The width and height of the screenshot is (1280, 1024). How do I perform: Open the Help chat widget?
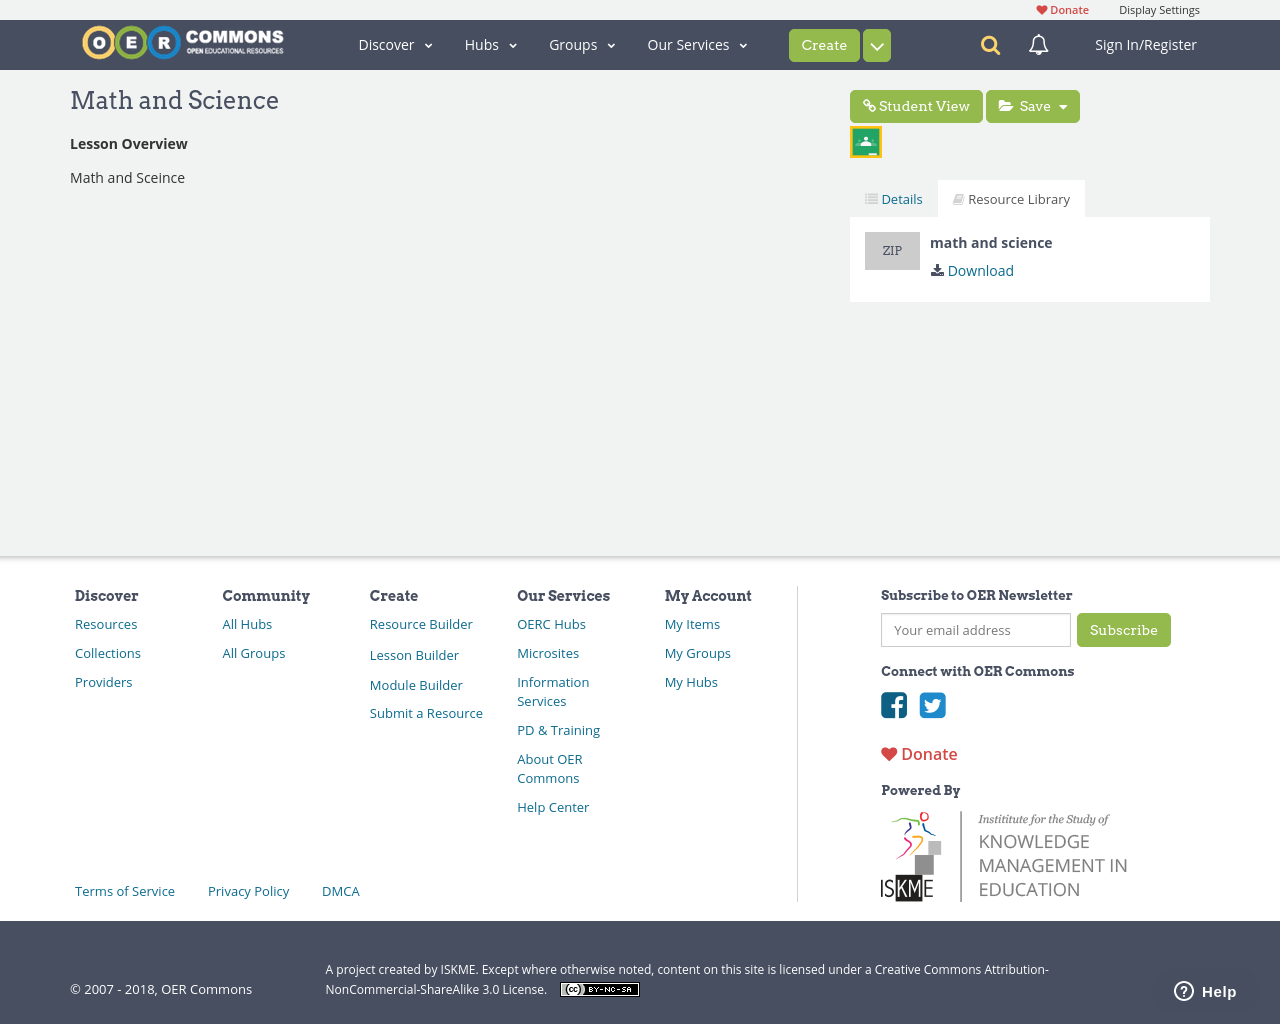point(1204,990)
